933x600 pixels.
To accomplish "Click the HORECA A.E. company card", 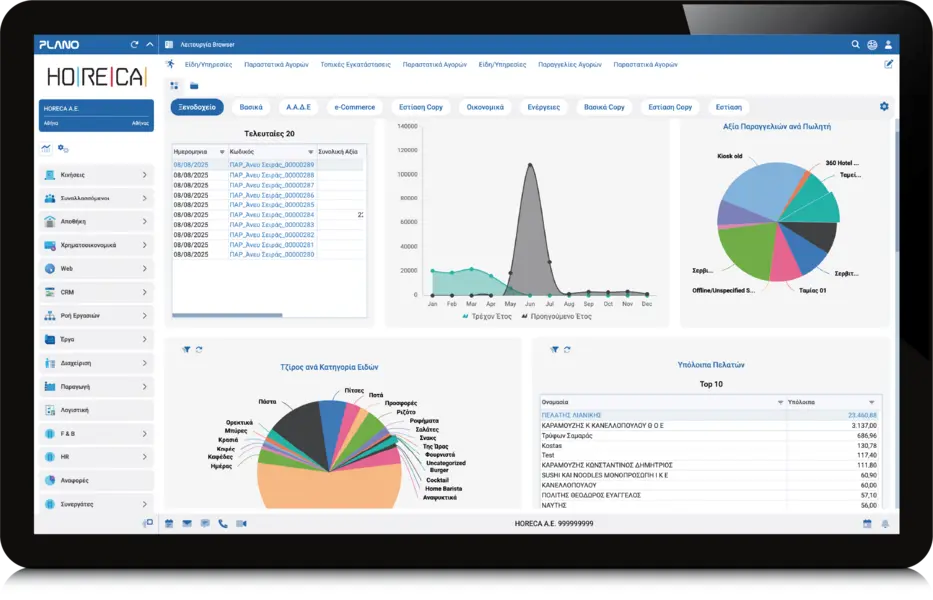I will pyautogui.click(x=96, y=115).
